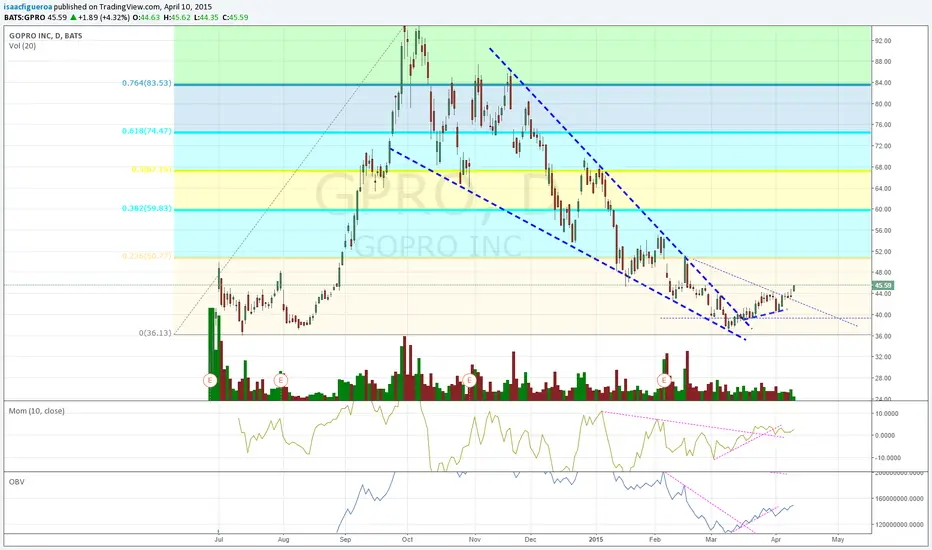Click the 10.0000 momentum axis label

886,414
